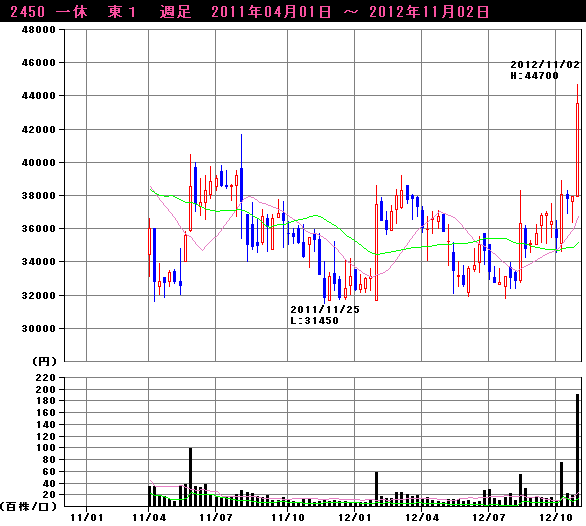Click the blue candlestick with wick reaching 41700

241,185
